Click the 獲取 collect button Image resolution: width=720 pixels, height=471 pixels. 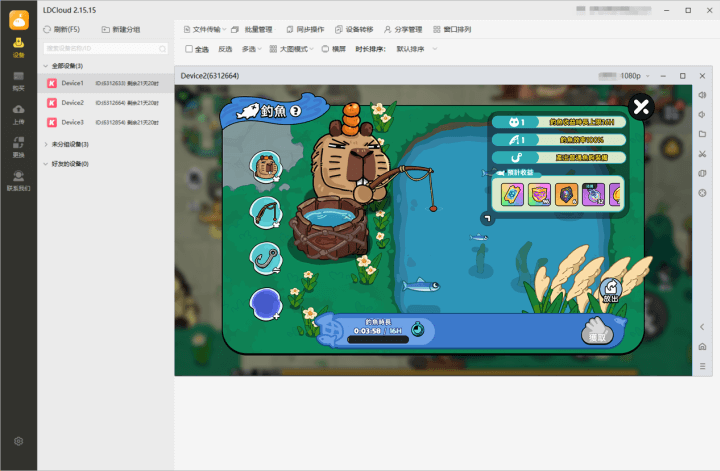[x=597, y=331]
